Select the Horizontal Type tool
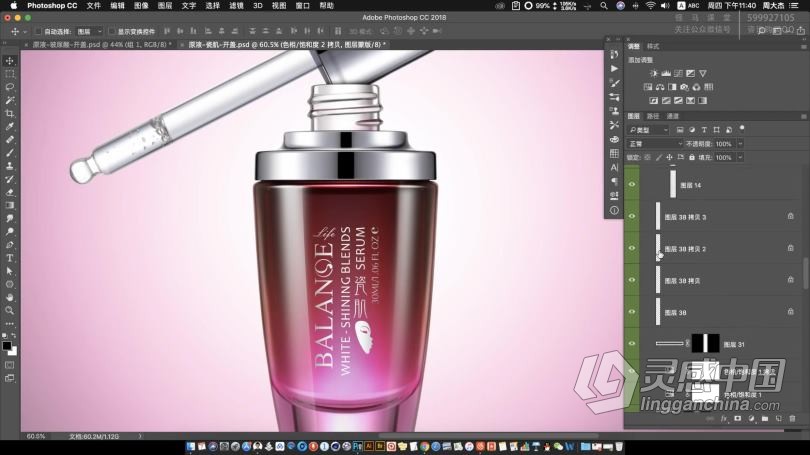This screenshot has width=810, height=455. (x=9, y=258)
